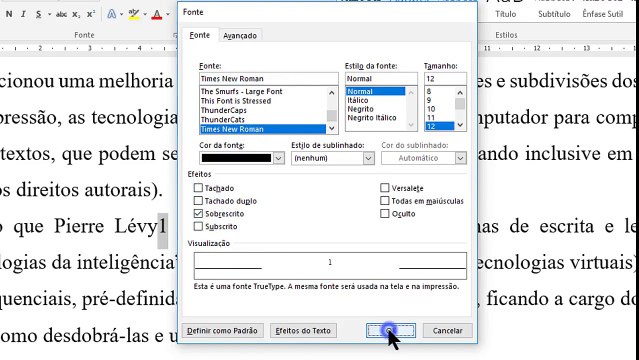Apply underline (S) in the ribbon
Image resolution: width=639 pixels, height=360 pixels.
click(x=38, y=14)
